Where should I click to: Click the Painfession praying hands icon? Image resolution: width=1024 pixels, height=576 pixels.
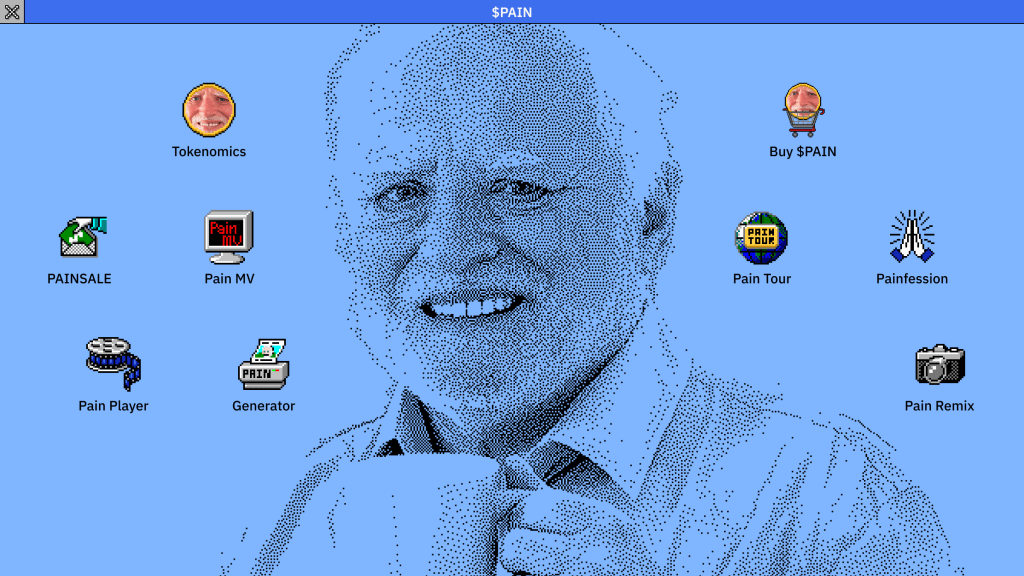(911, 237)
